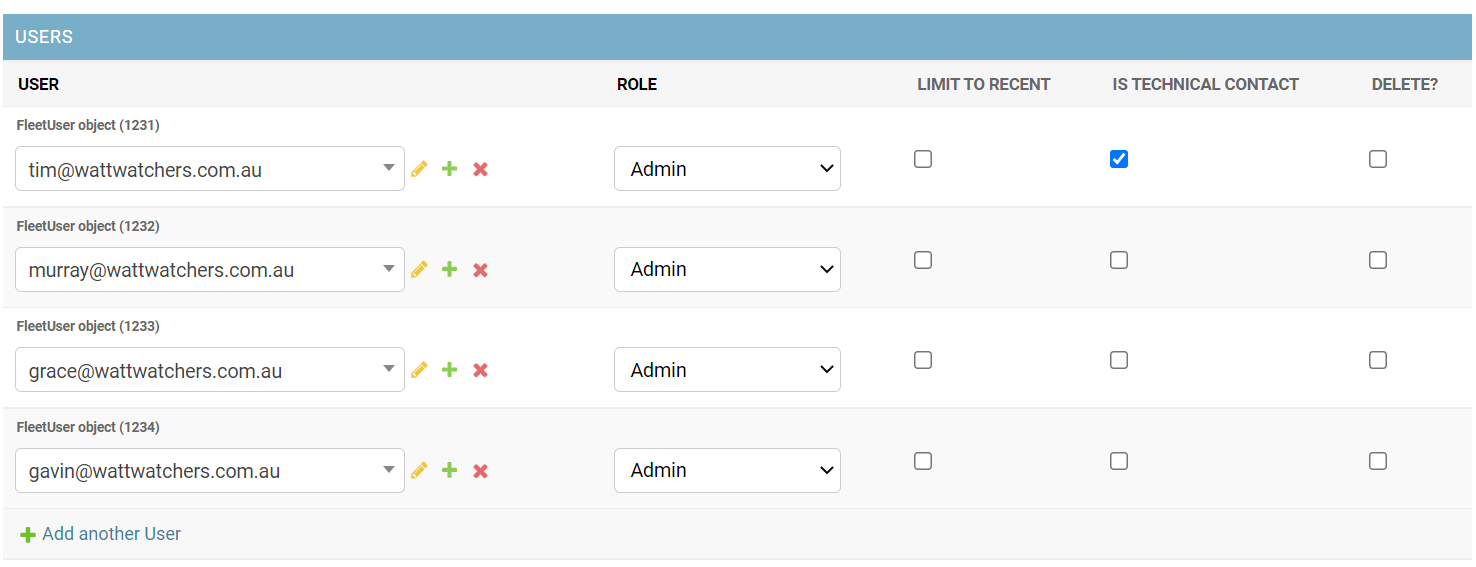The width and height of the screenshot is (1476, 567).
Task: Expand the Role dropdown for gavin@wattwatchers.com.au
Action: click(x=727, y=470)
